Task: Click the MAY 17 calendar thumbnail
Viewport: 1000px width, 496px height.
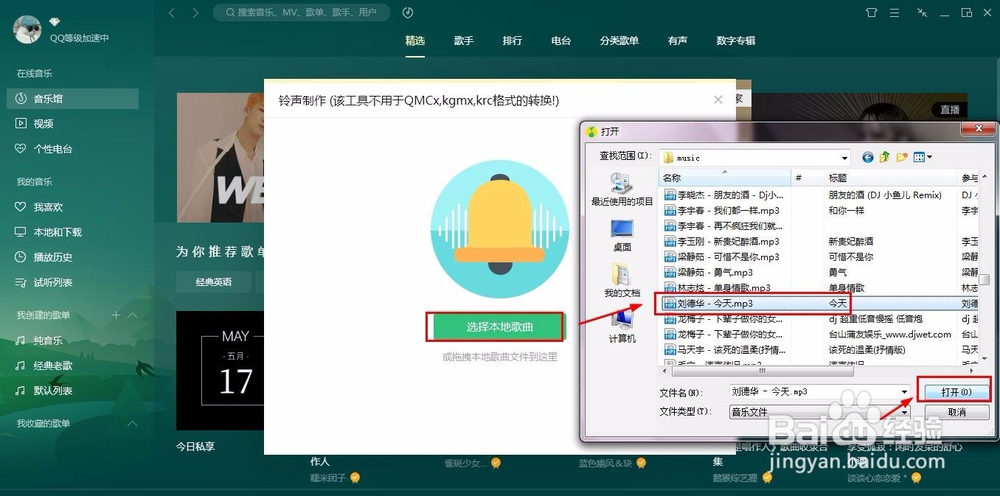Action: coord(220,370)
